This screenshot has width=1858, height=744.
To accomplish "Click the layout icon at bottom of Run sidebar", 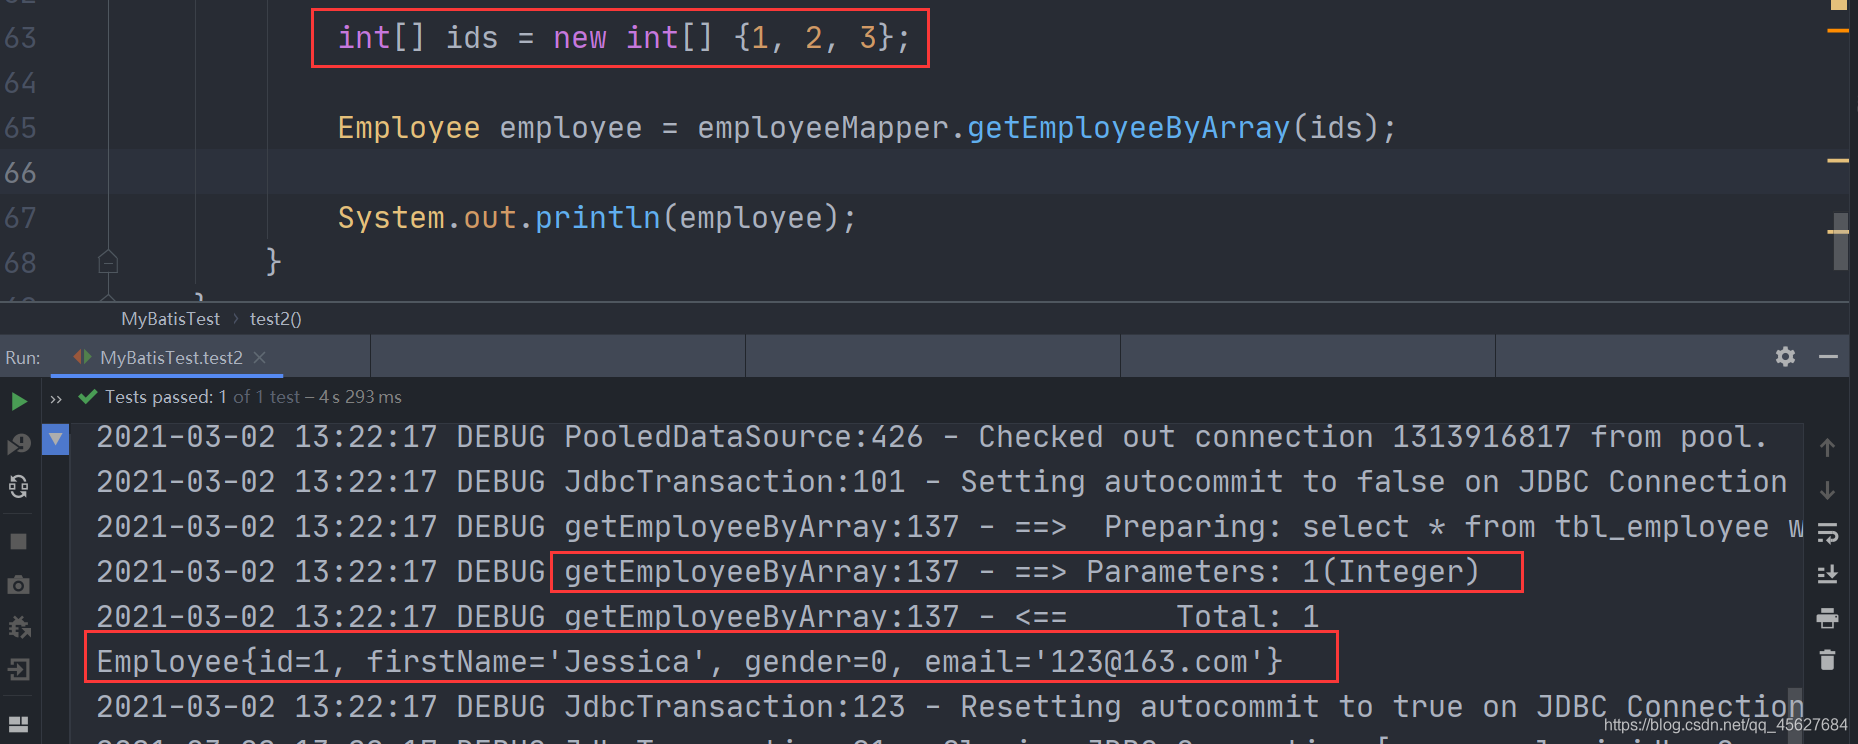I will pos(18,724).
